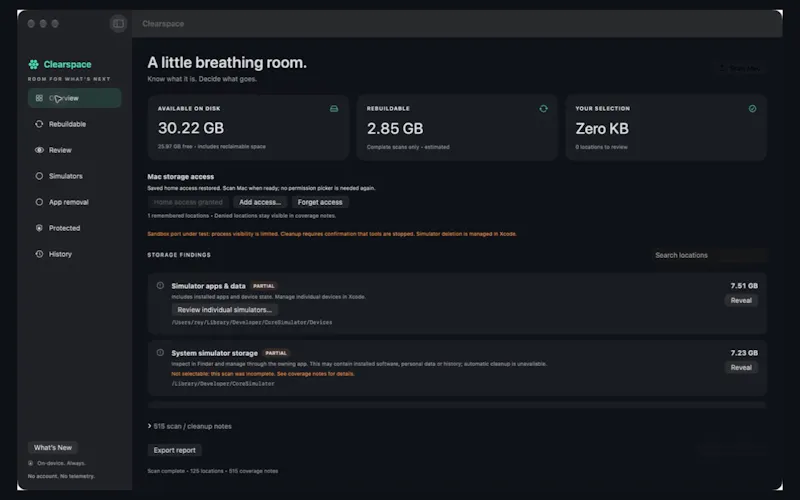Click the Simulator apps & data title
Viewport: 800px width, 500px height.
(x=208, y=286)
